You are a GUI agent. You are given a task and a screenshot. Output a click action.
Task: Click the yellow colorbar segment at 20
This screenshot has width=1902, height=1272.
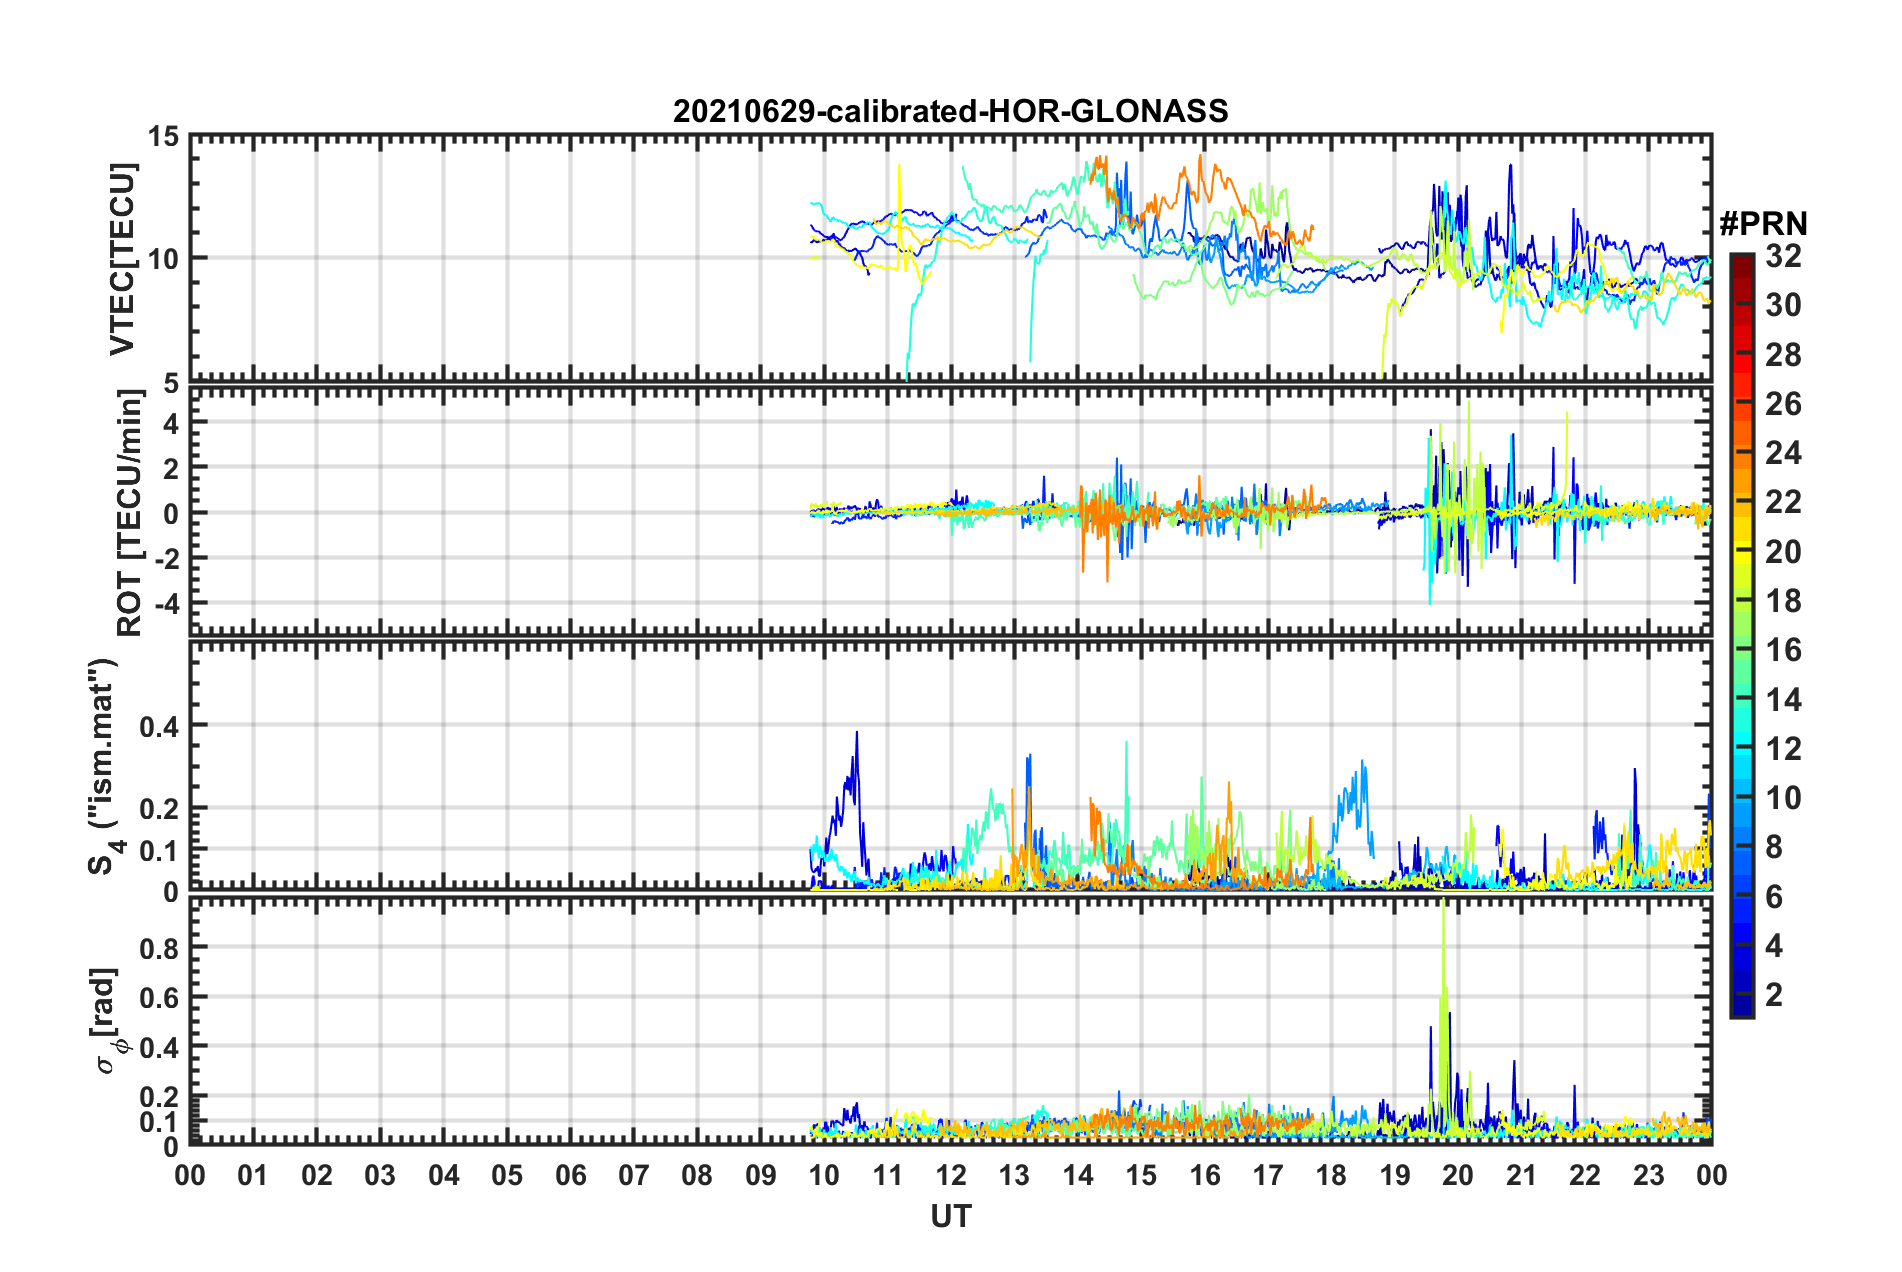pyautogui.click(x=1741, y=551)
